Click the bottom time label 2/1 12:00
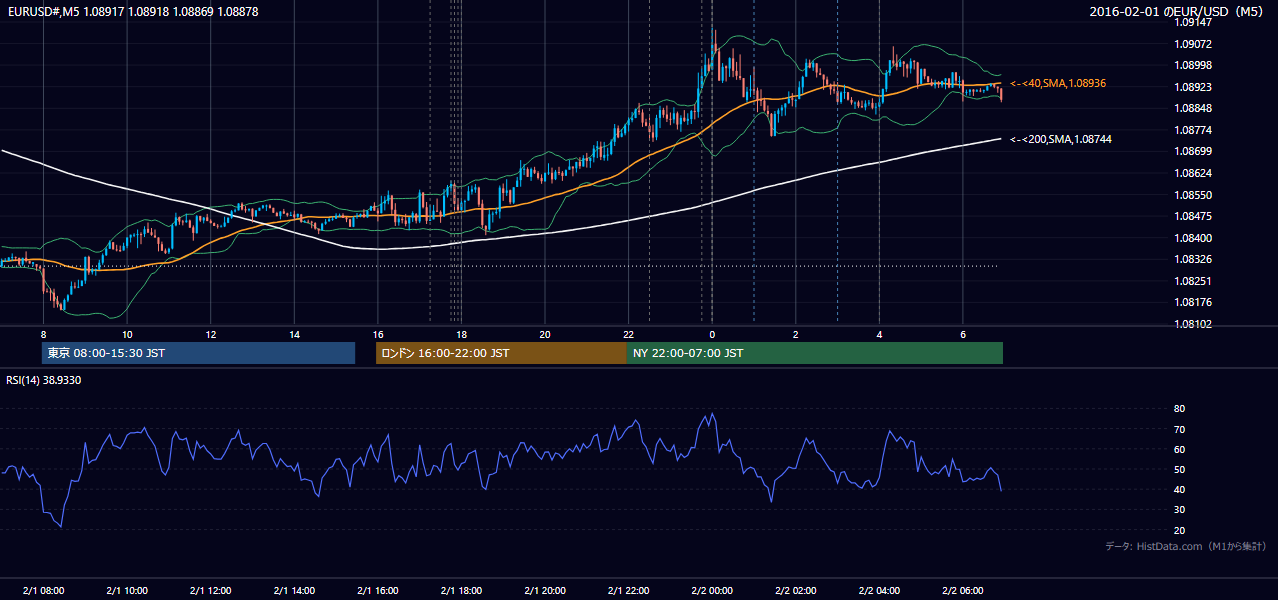This screenshot has height=600, width=1278. tap(210, 590)
